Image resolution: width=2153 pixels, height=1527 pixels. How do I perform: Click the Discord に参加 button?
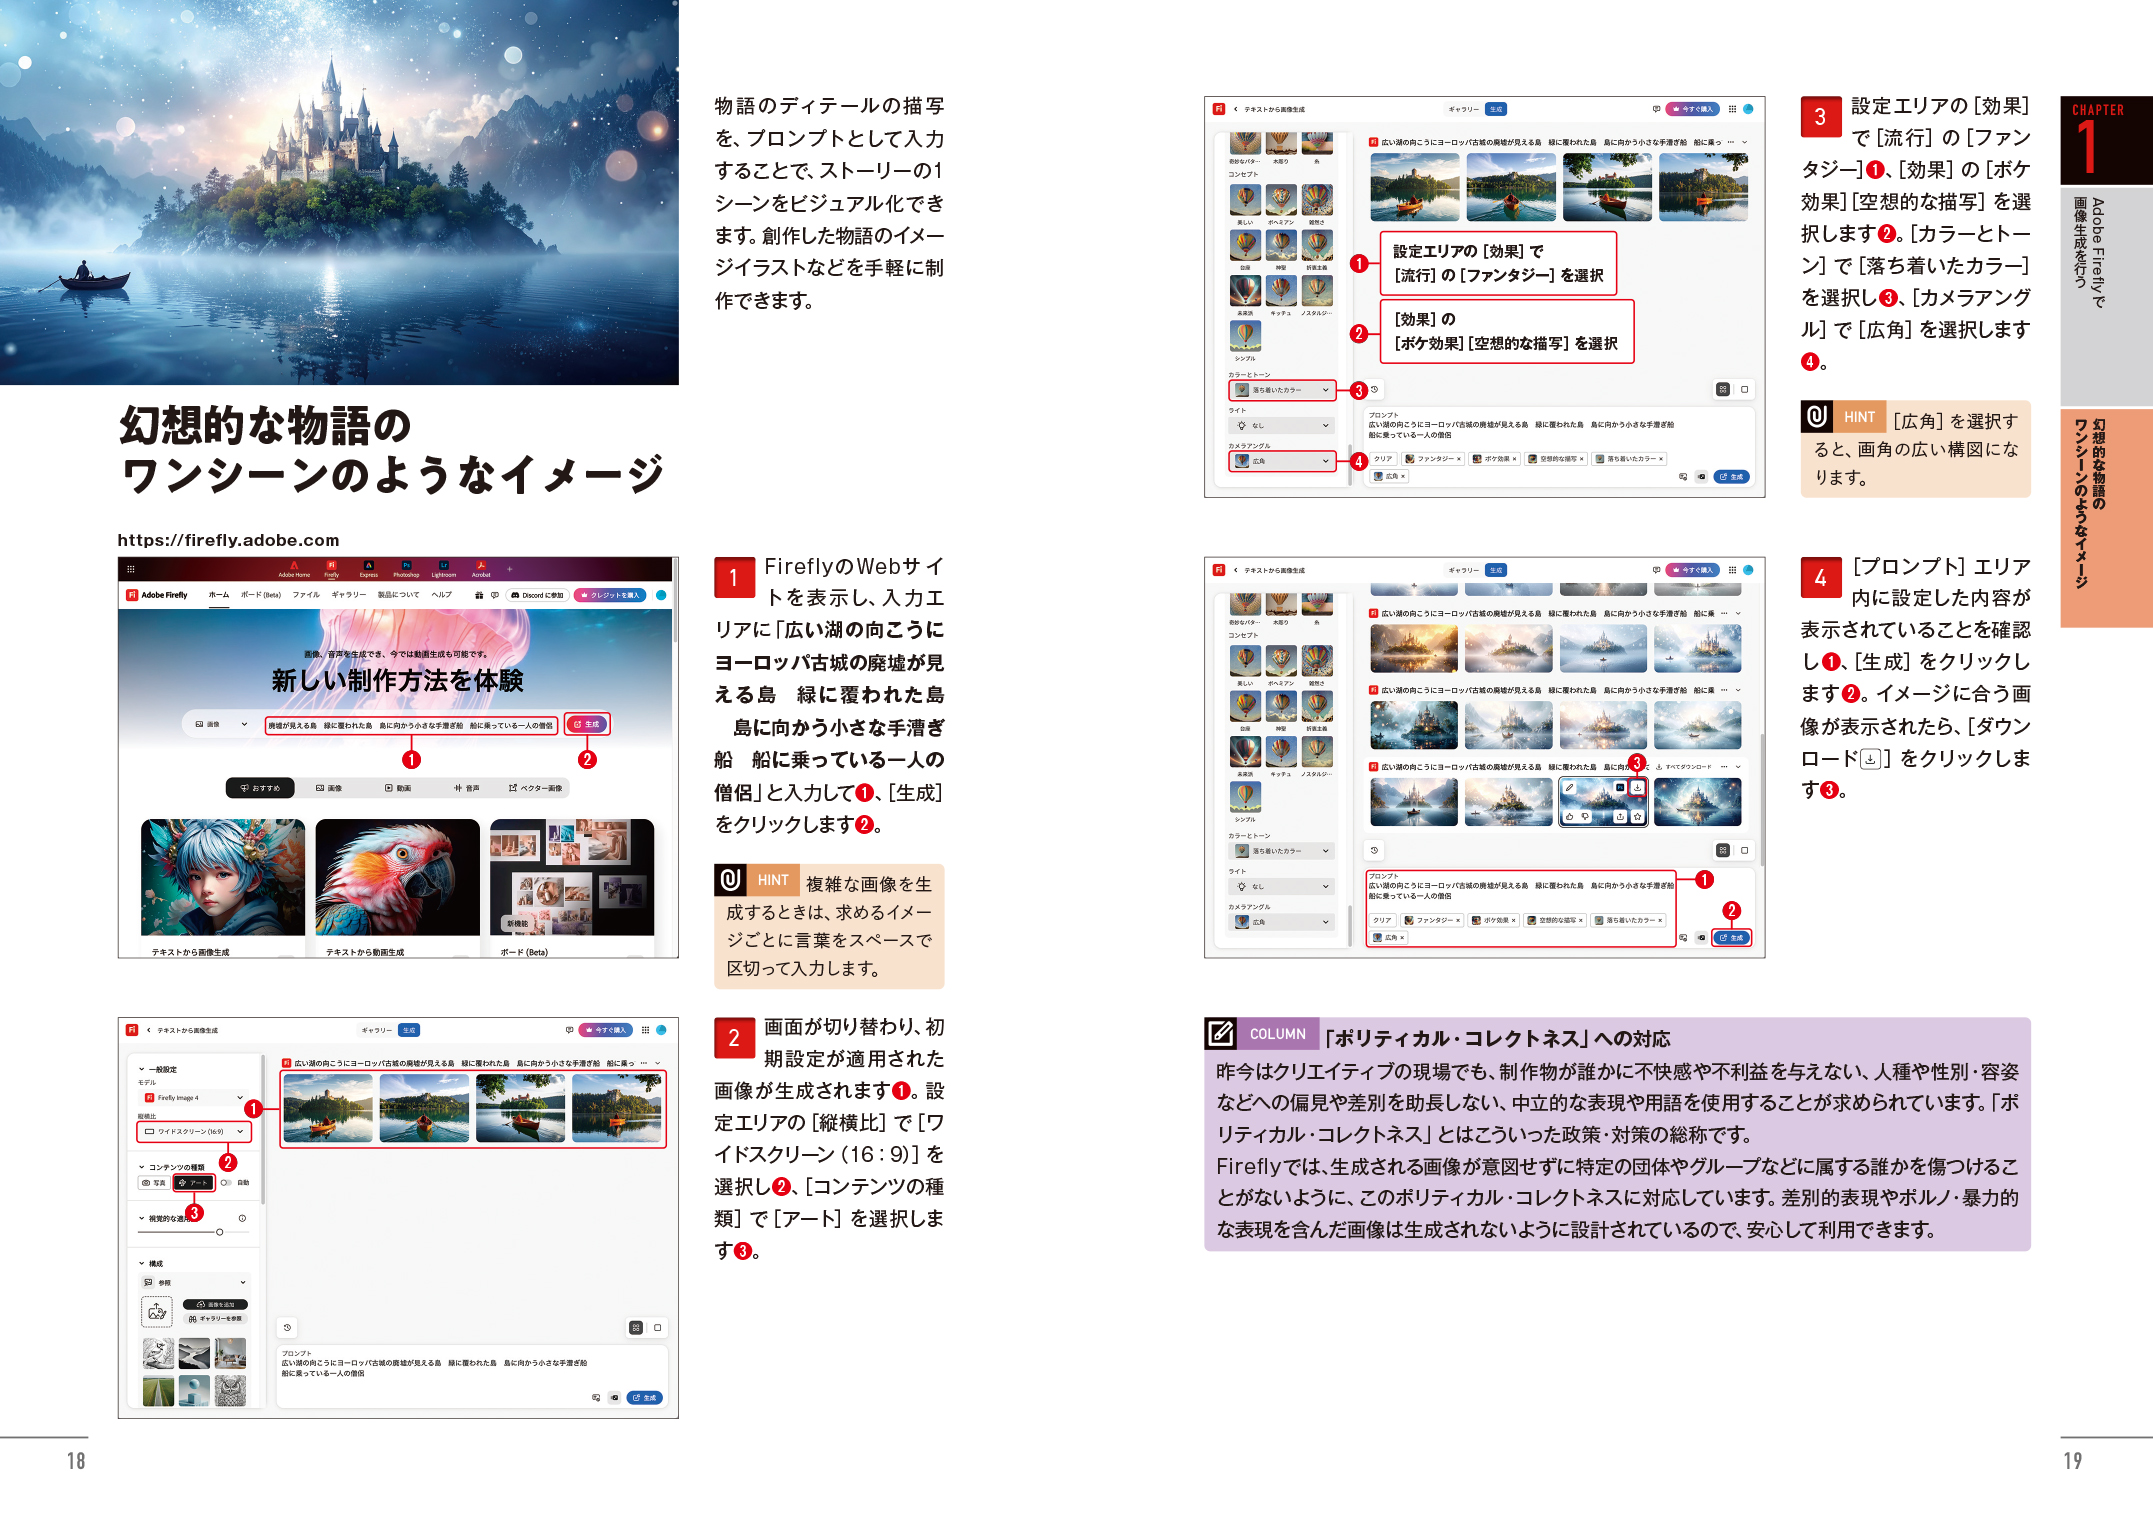538,595
